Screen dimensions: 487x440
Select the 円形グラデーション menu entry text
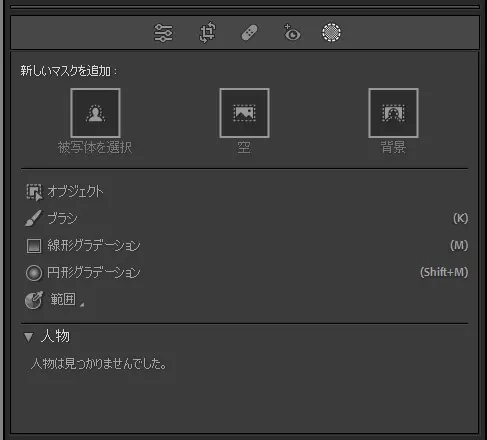click(x=94, y=273)
